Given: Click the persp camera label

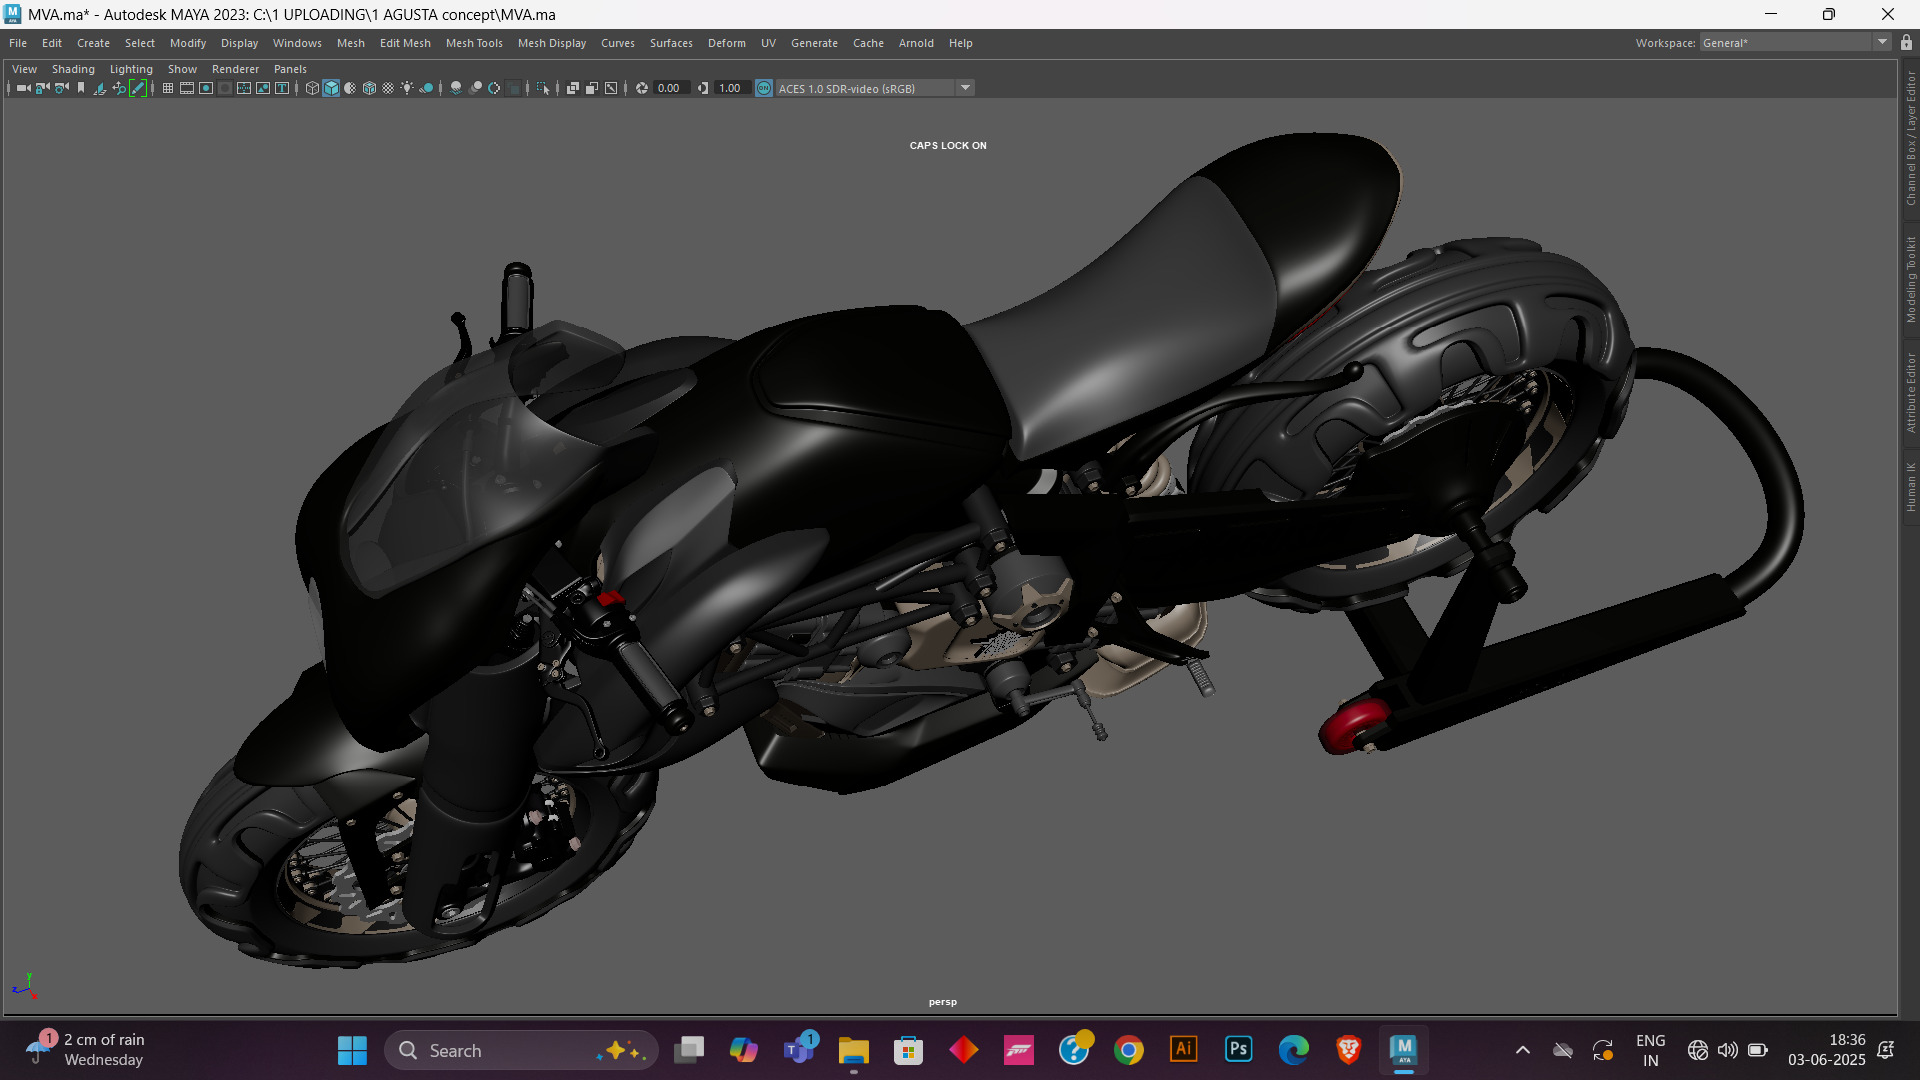Looking at the screenshot, I should (x=942, y=1002).
